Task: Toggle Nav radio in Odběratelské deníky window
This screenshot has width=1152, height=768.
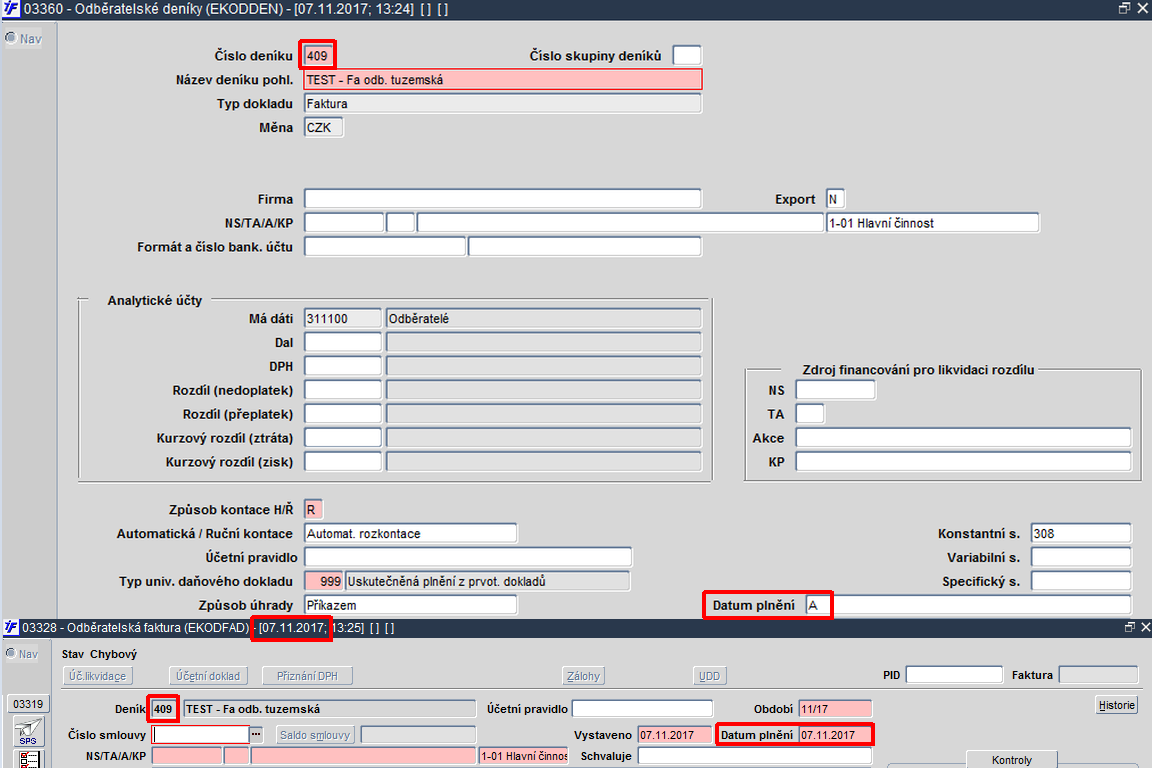Action: pyautogui.click(x=11, y=38)
